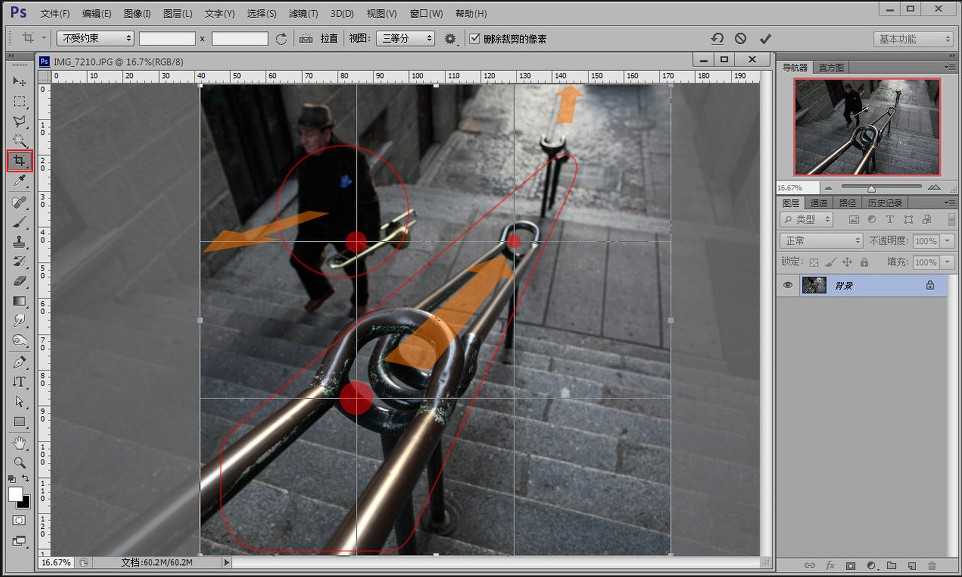The height and width of the screenshot is (577, 962).
Task: Open the status bar info arrow
Action: coord(226,562)
